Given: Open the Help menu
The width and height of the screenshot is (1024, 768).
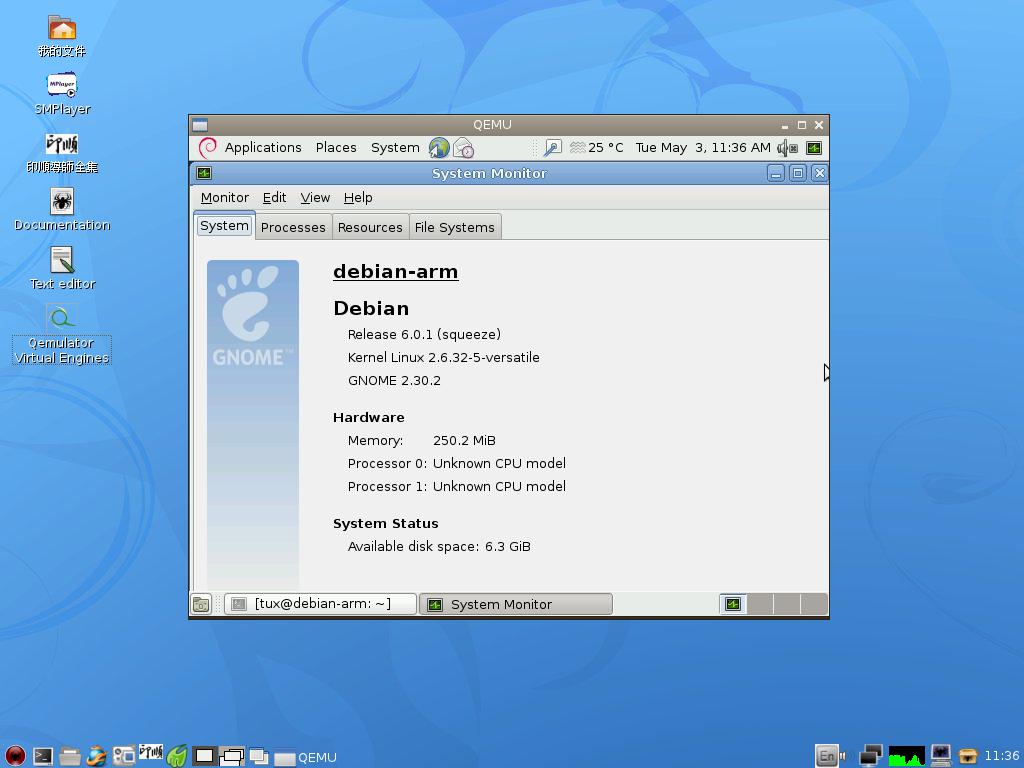Looking at the screenshot, I should (x=358, y=198).
